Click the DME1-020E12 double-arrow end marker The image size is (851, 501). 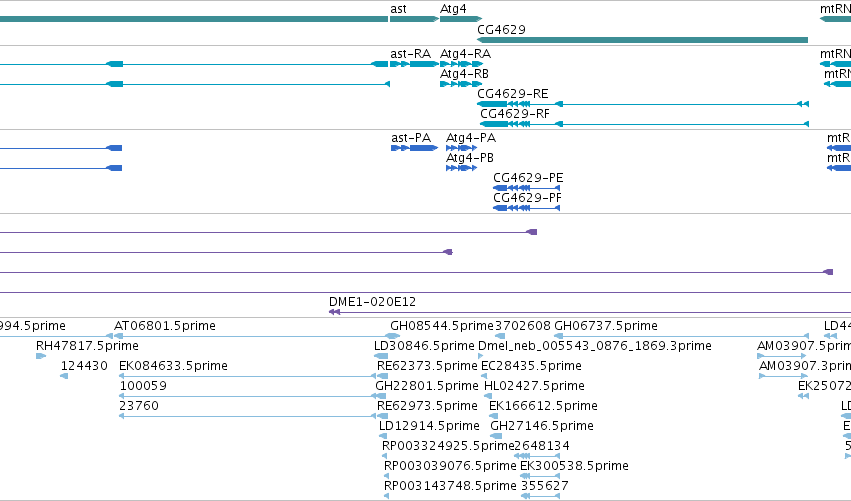click(334, 312)
